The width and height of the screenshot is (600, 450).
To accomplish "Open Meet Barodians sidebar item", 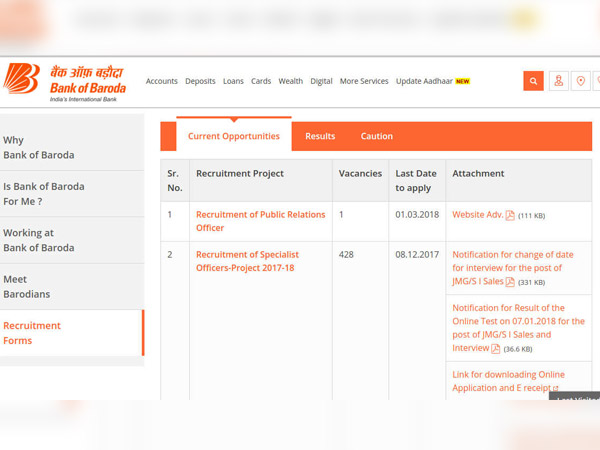I will [72, 287].
